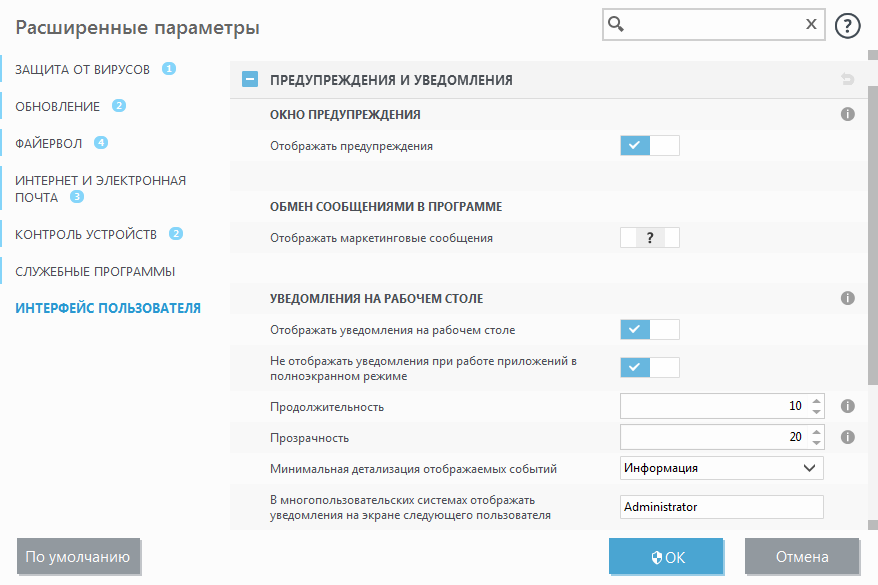Screen dimensions: 878x585
Task: Collapse Предупреждения и уведомления section
Action: [x=250, y=80]
